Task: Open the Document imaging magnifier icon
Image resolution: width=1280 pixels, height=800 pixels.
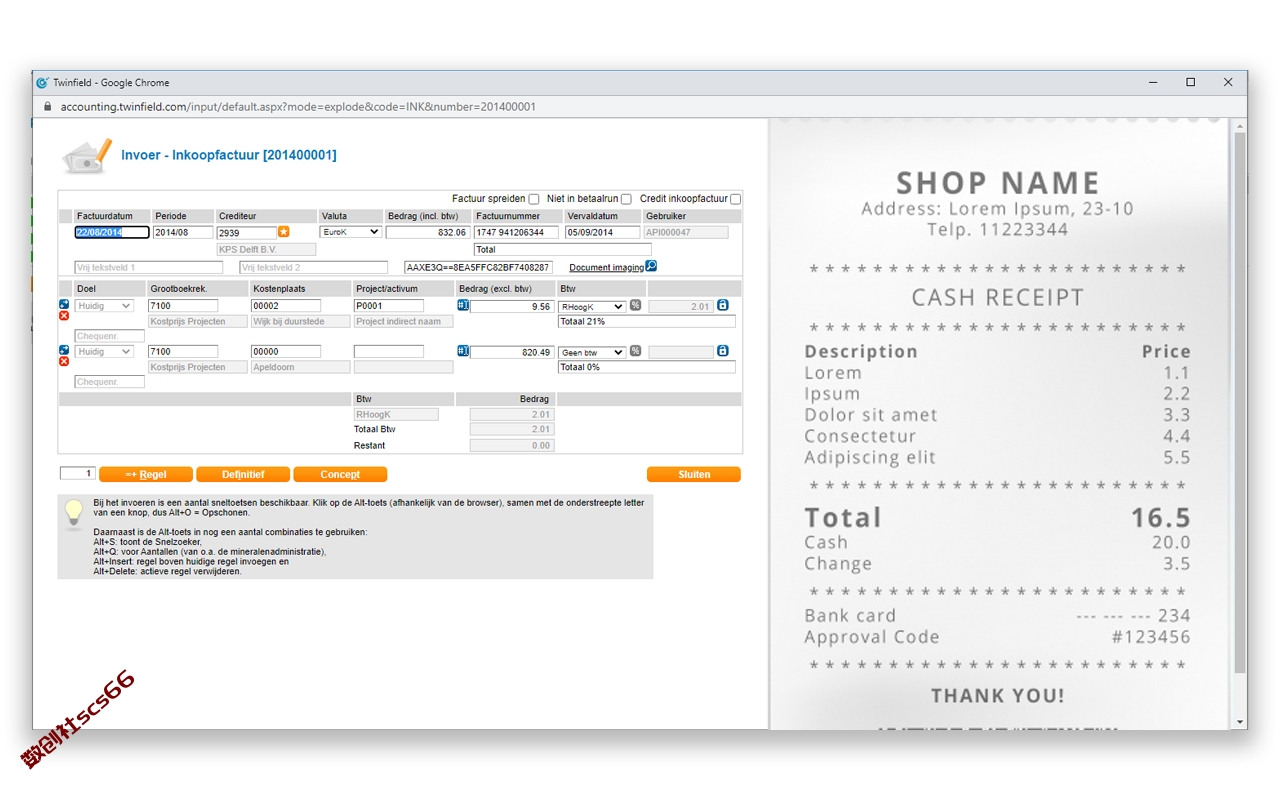Action: tap(651, 266)
